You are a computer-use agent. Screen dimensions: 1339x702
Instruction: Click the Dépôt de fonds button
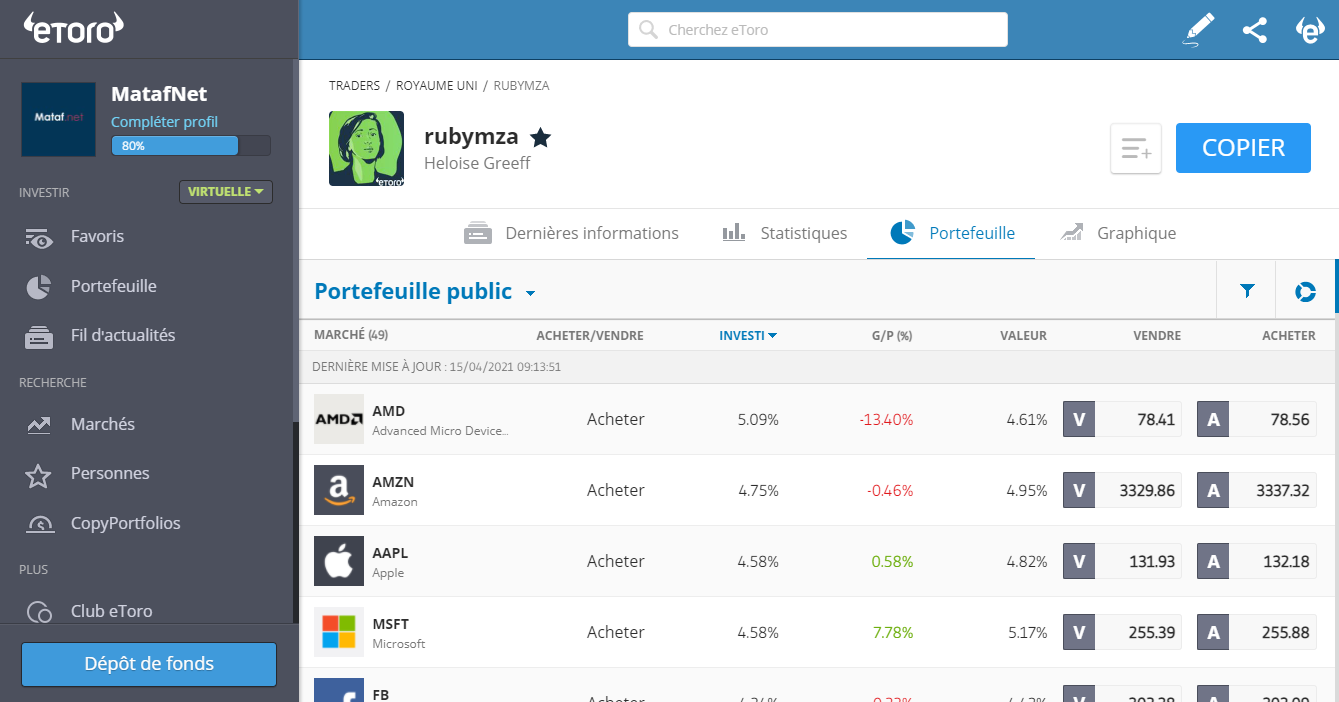tap(149, 664)
